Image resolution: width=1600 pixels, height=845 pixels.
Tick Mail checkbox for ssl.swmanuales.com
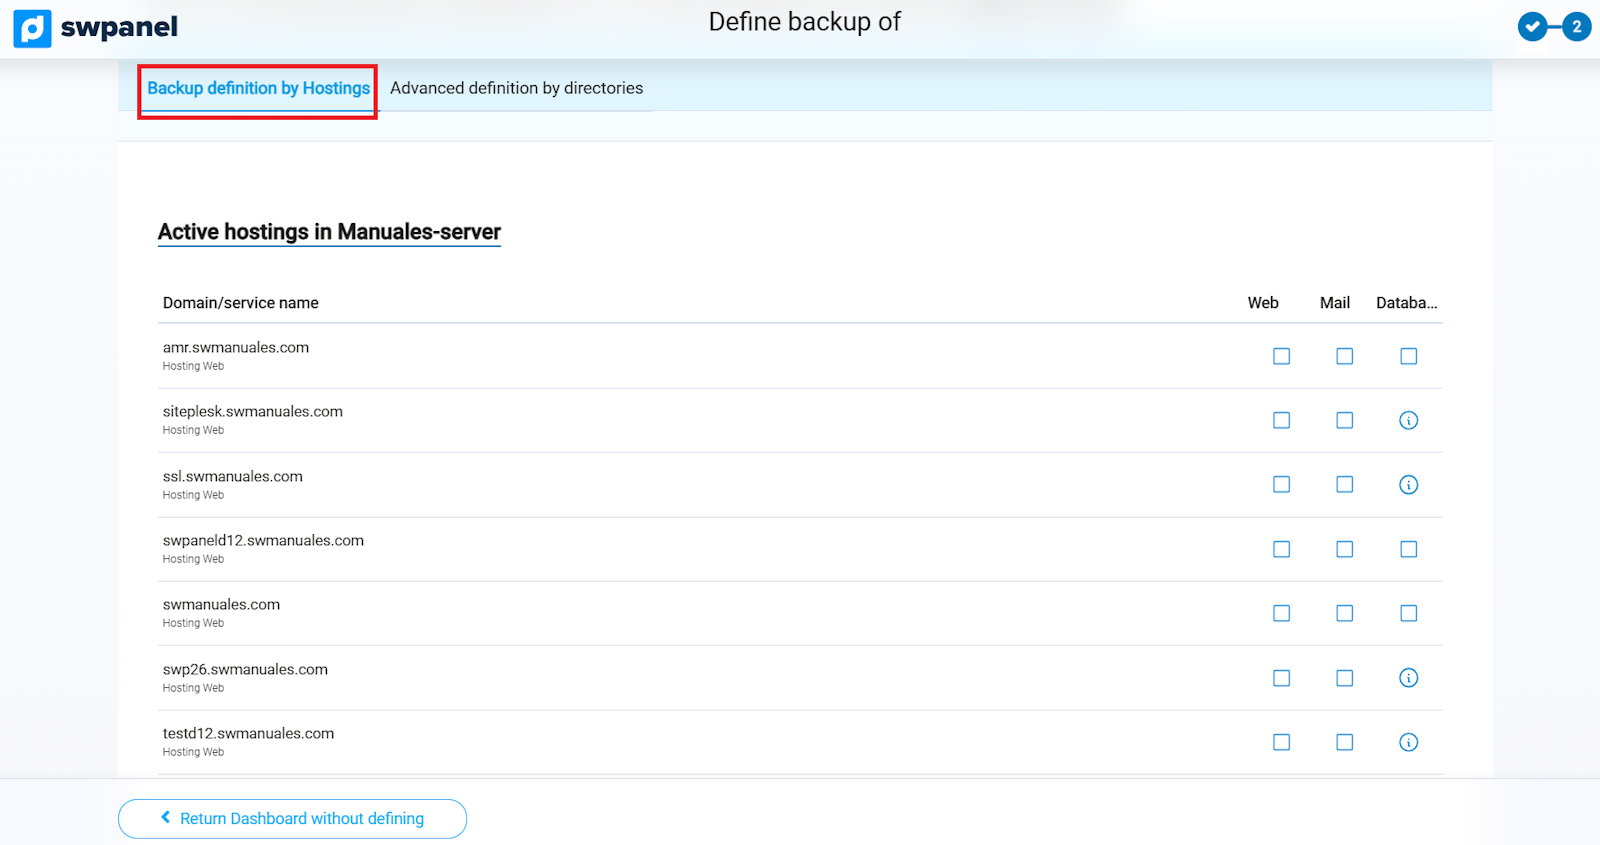(x=1344, y=485)
